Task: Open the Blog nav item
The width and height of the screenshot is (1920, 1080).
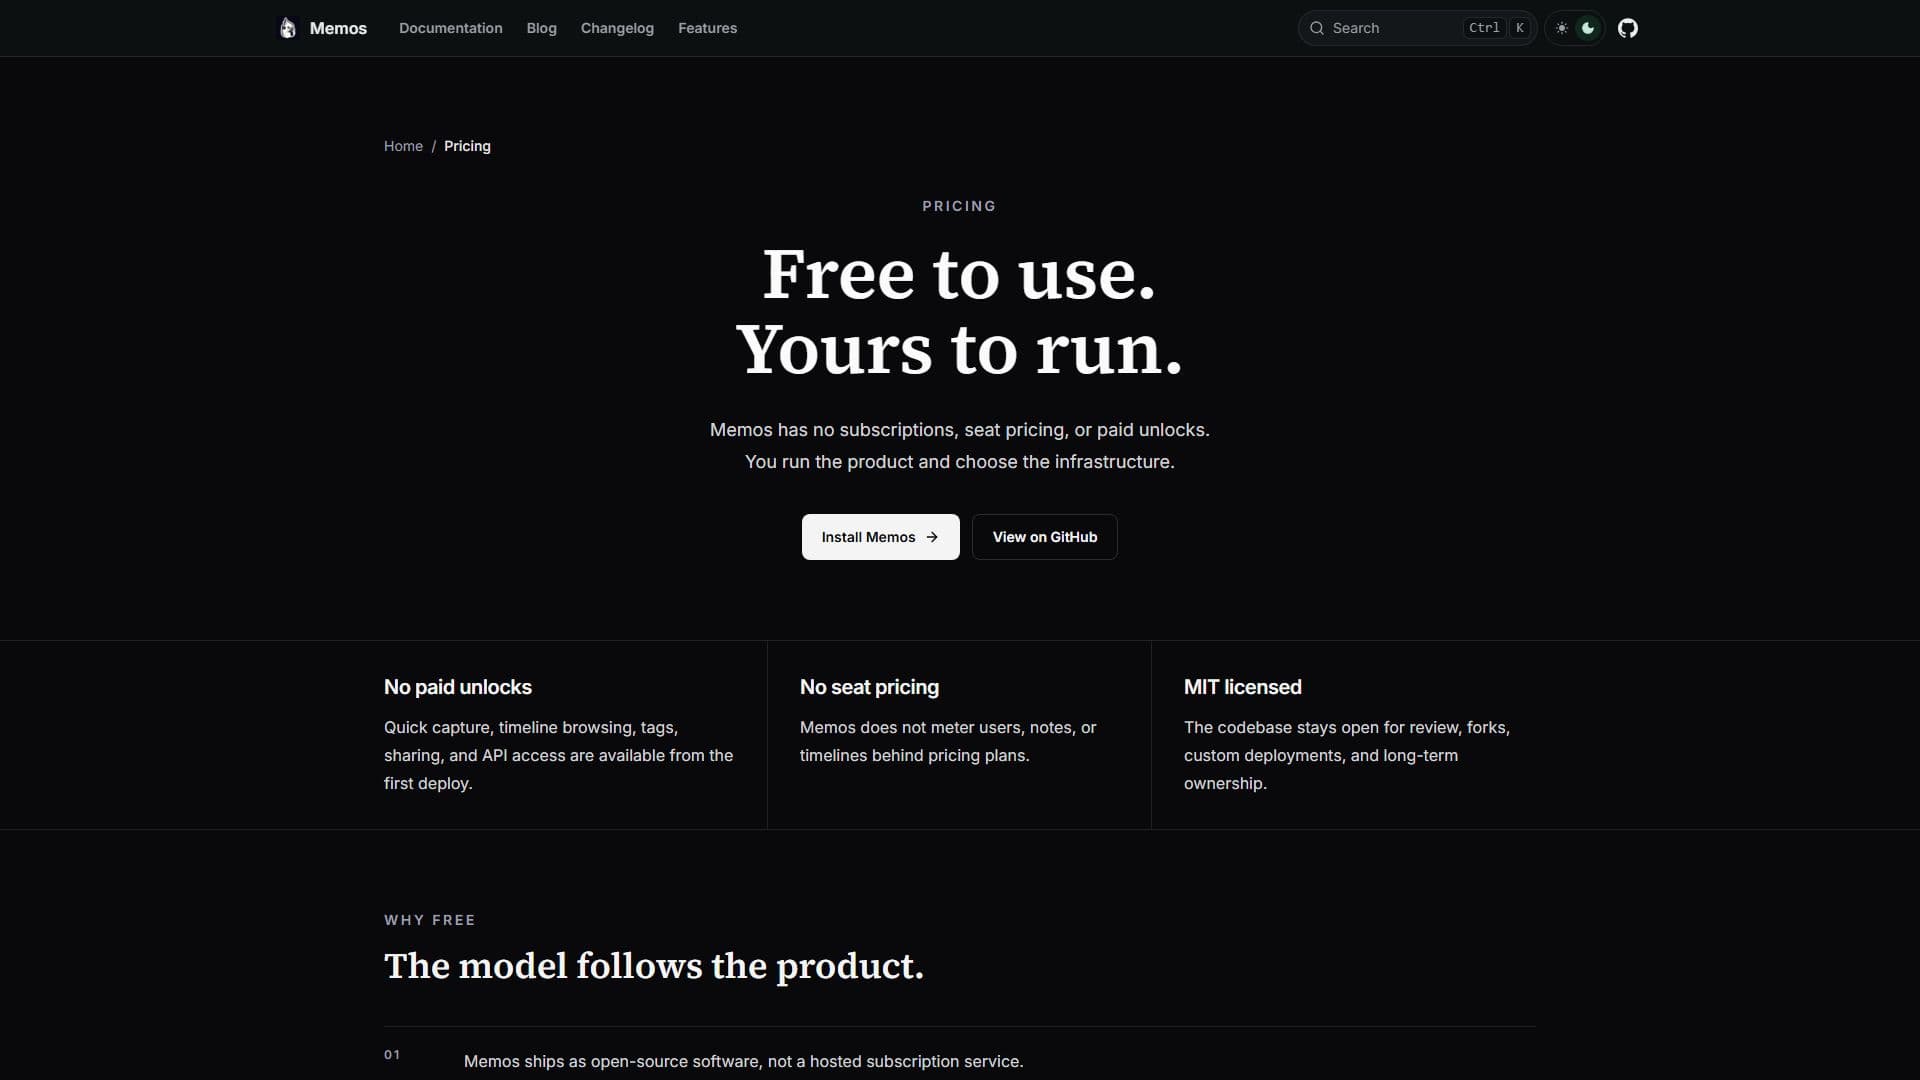Action: (541, 28)
